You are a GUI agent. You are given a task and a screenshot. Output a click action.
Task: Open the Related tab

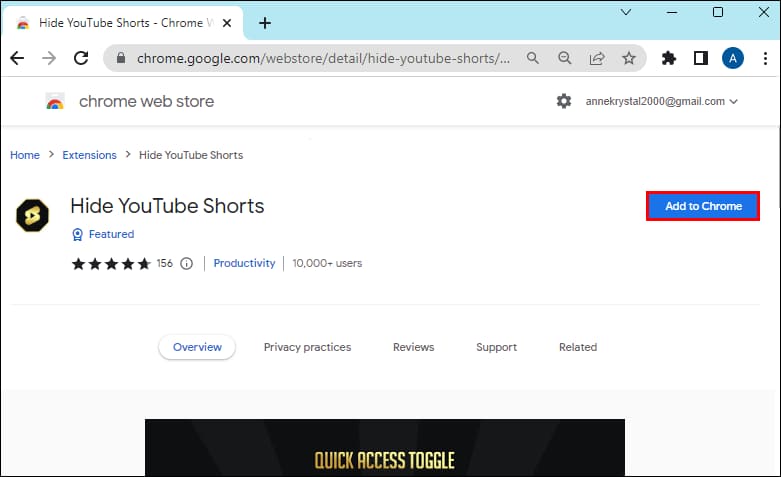pos(578,347)
